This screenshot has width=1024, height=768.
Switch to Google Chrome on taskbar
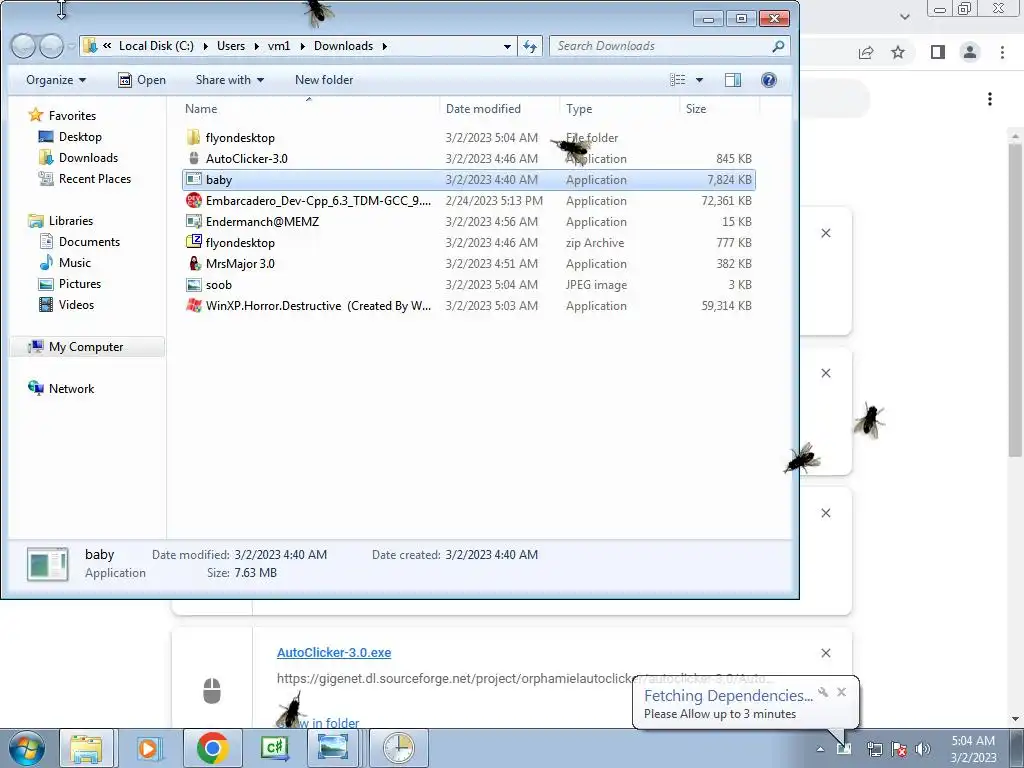coord(212,748)
